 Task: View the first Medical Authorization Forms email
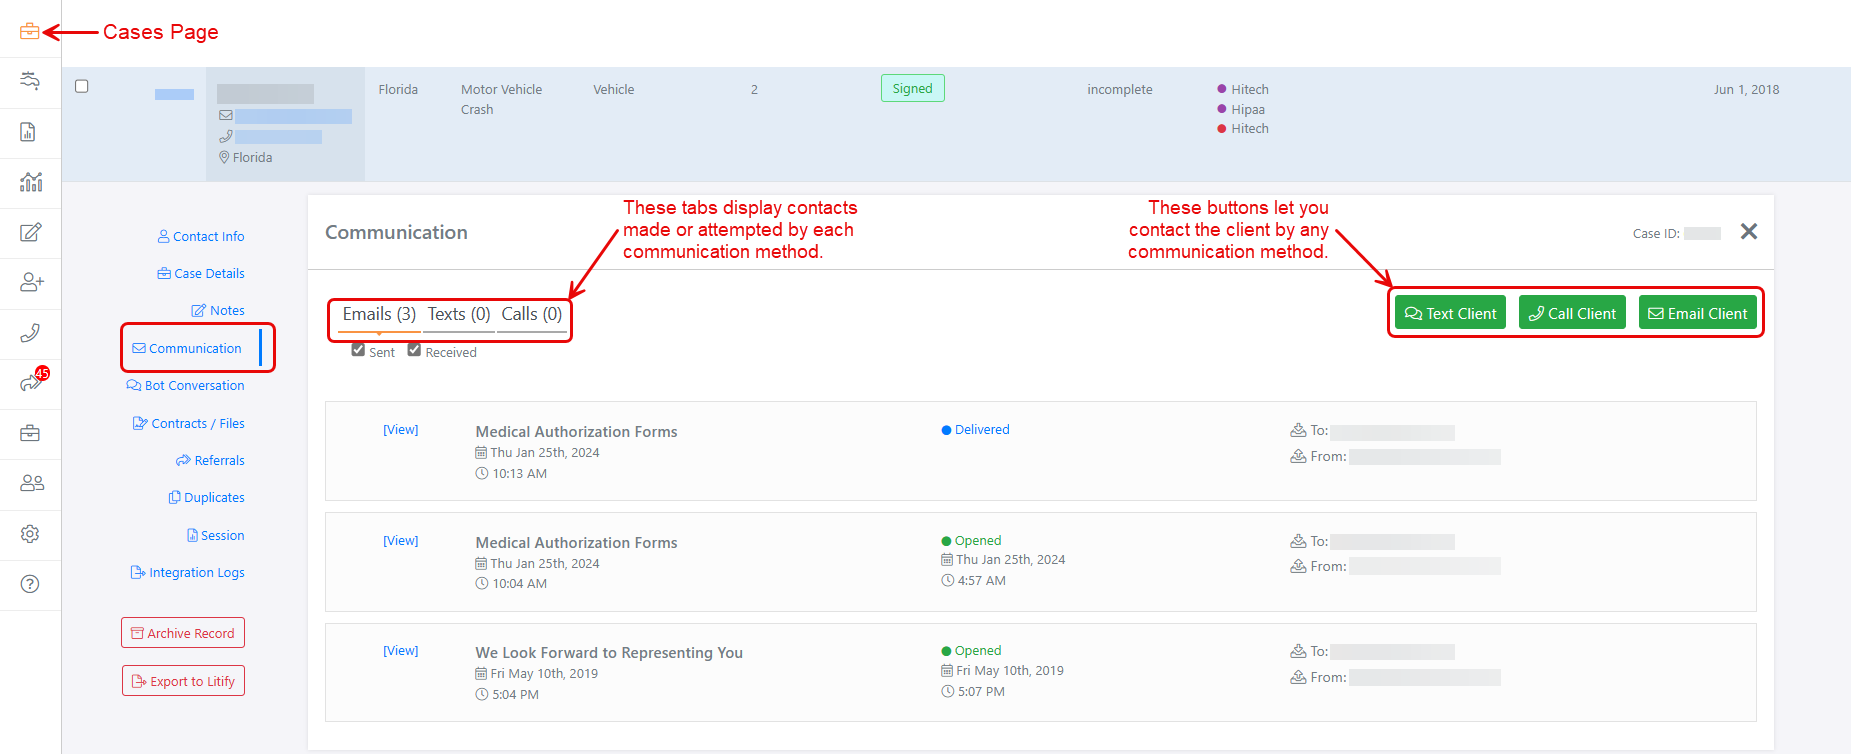[400, 430]
